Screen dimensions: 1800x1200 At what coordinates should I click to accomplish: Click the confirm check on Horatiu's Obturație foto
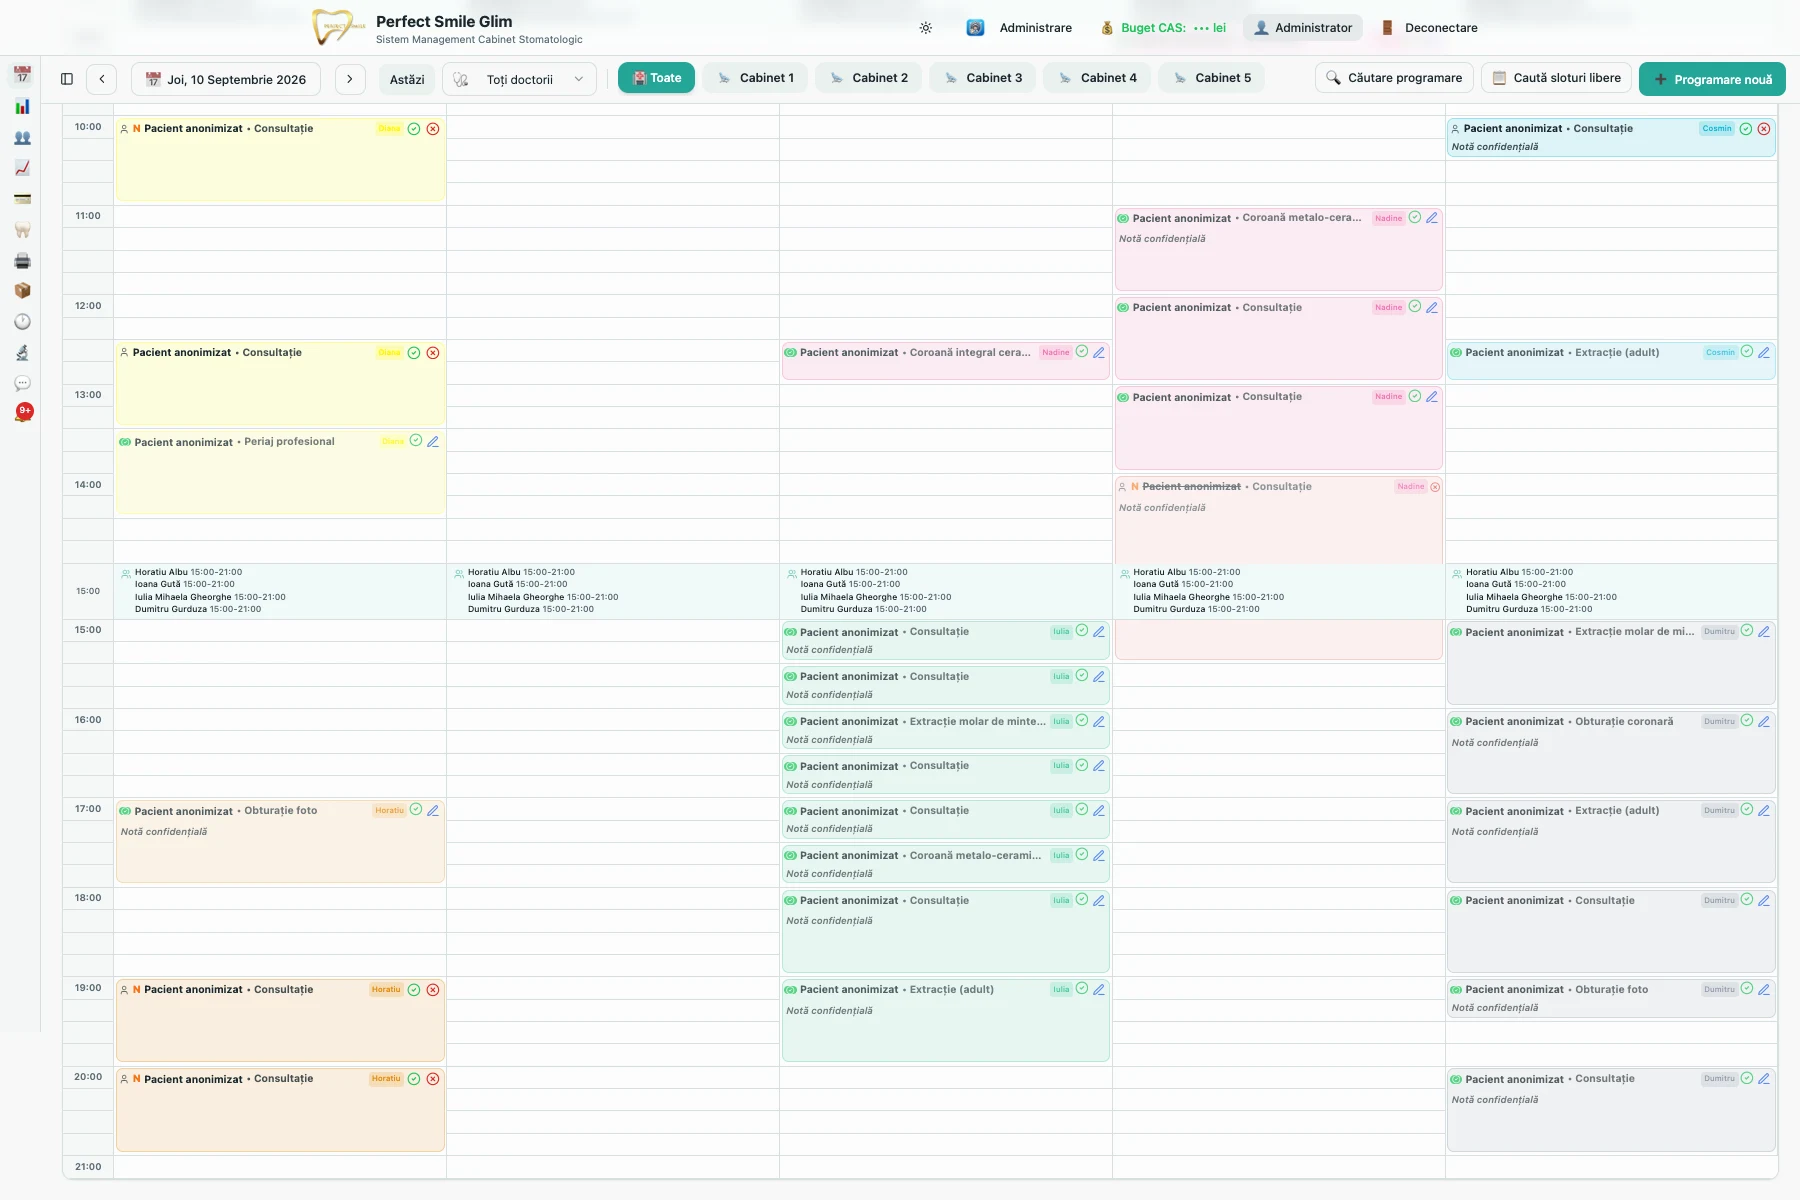click(x=416, y=810)
